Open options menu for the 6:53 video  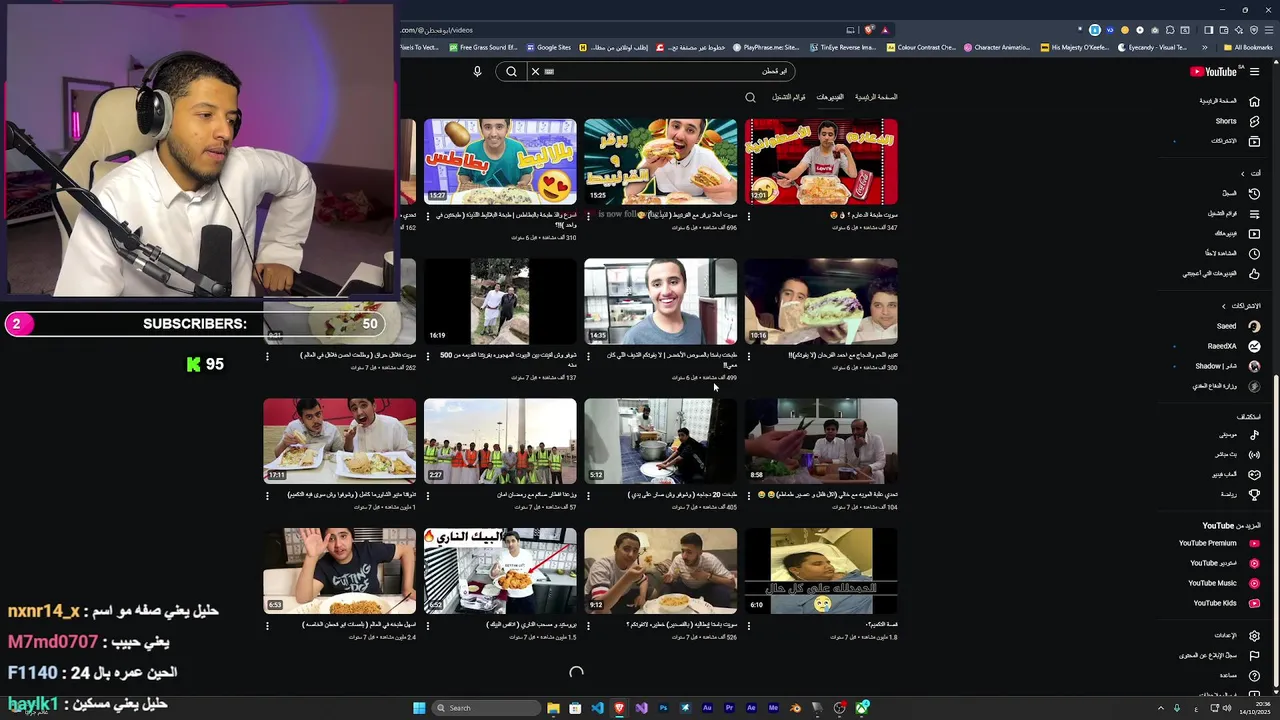(267, 625)
